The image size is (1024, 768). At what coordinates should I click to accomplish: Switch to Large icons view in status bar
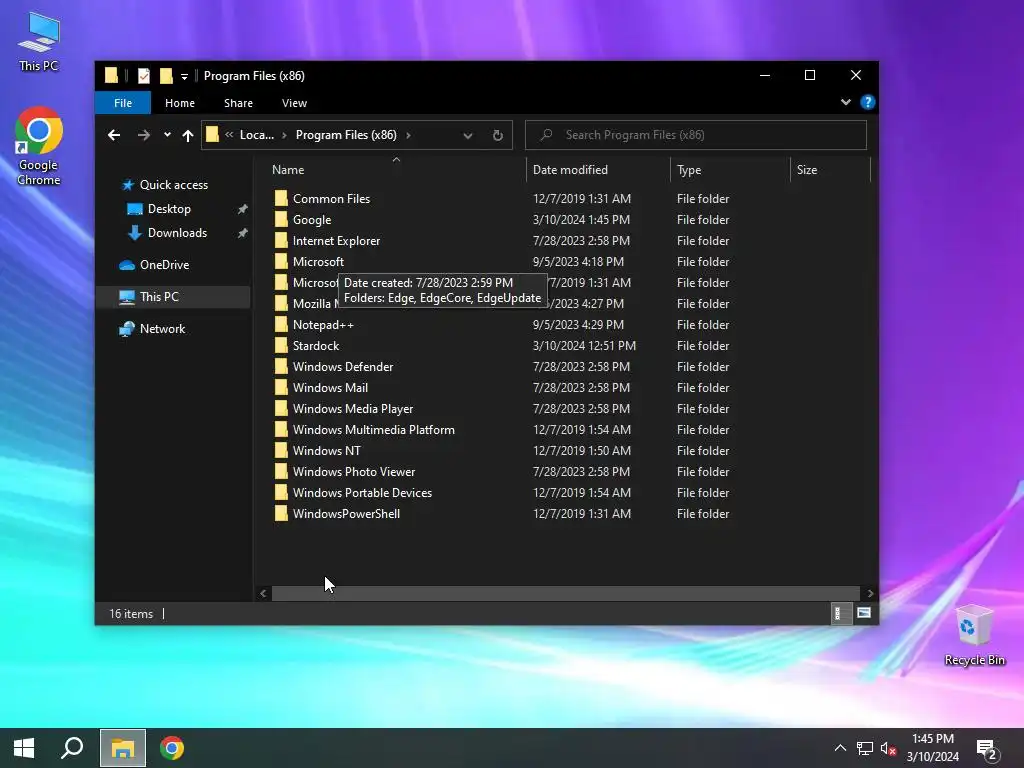(x=864, y=613)
